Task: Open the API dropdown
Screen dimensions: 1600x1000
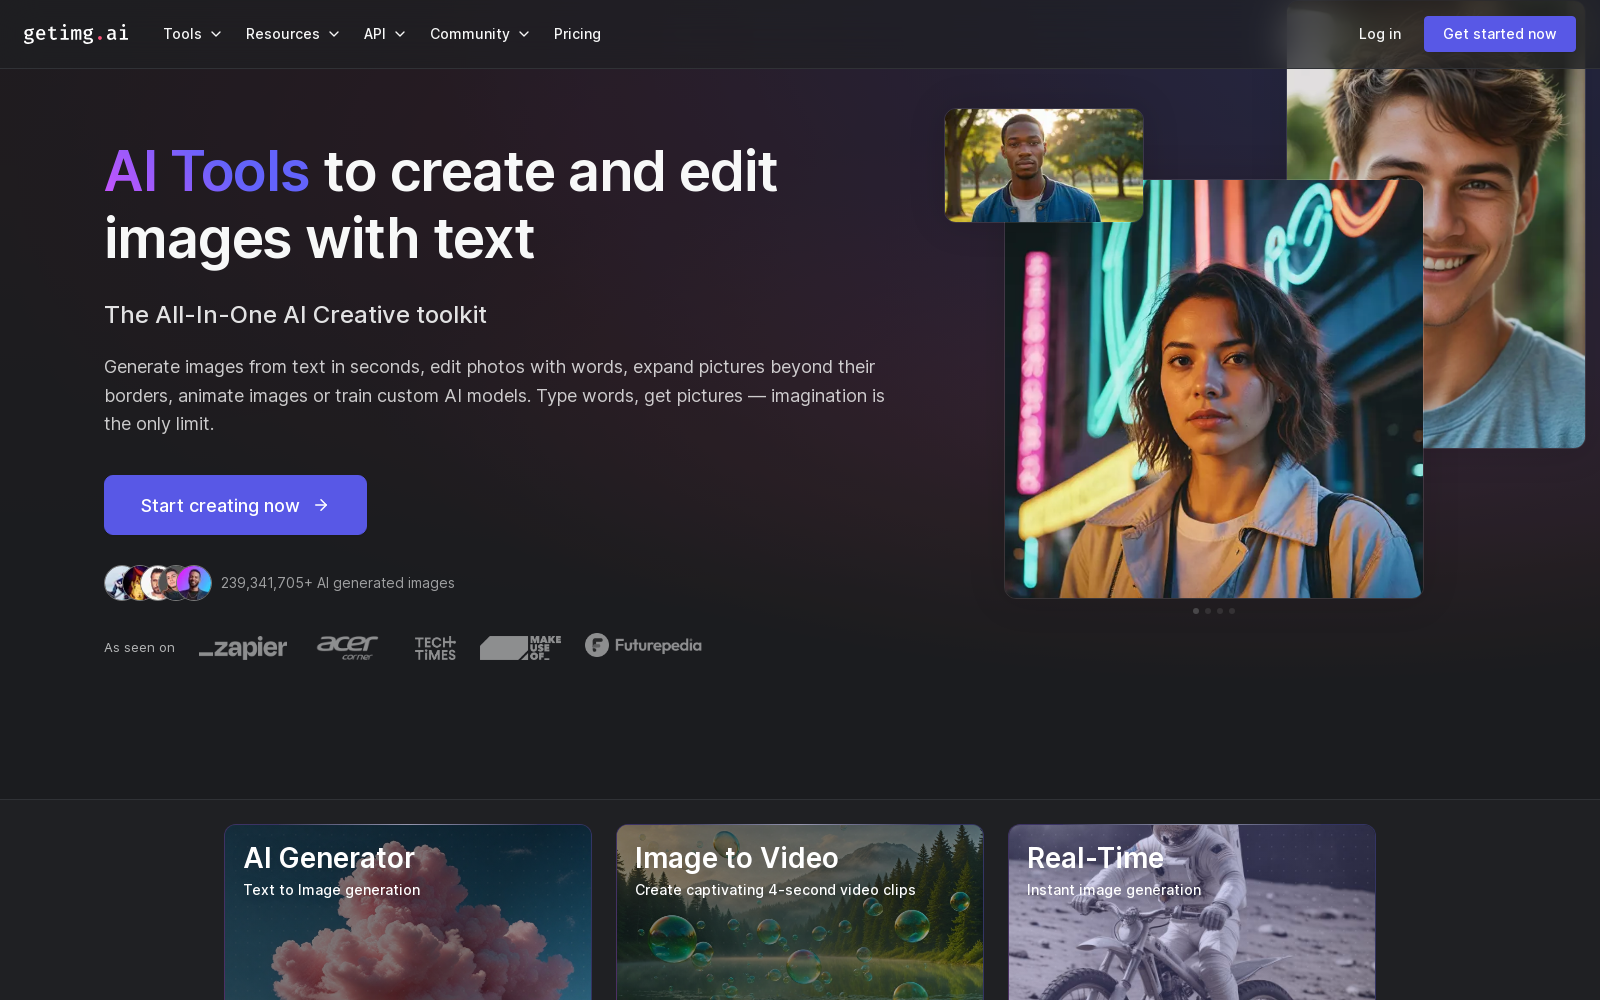Action: pyautogui.click(x=385, y=34)
